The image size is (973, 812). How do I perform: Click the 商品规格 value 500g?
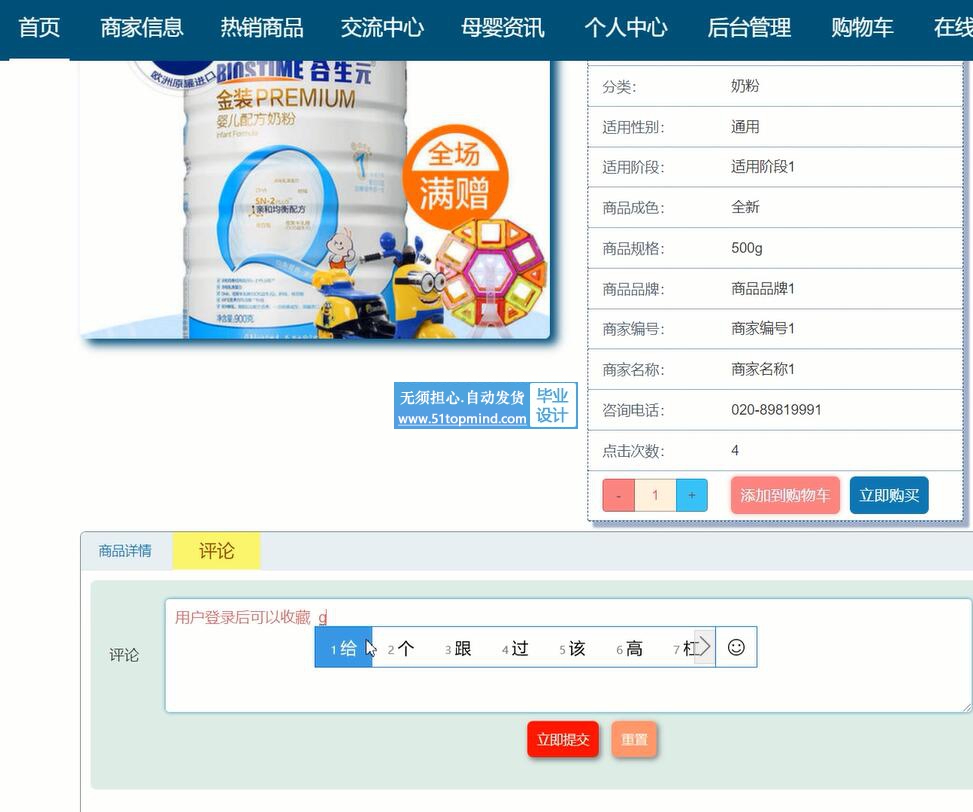coord(747,248)
